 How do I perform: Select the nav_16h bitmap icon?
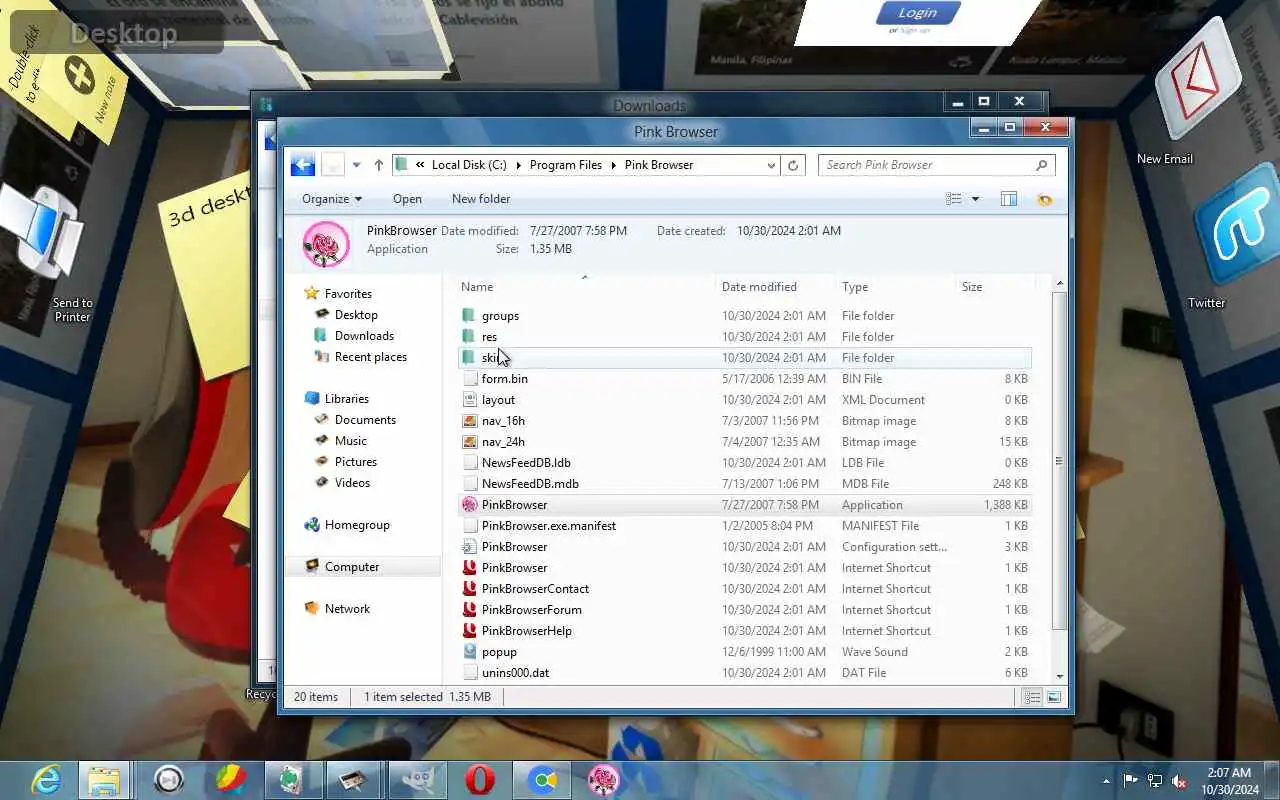click(470, 421)
